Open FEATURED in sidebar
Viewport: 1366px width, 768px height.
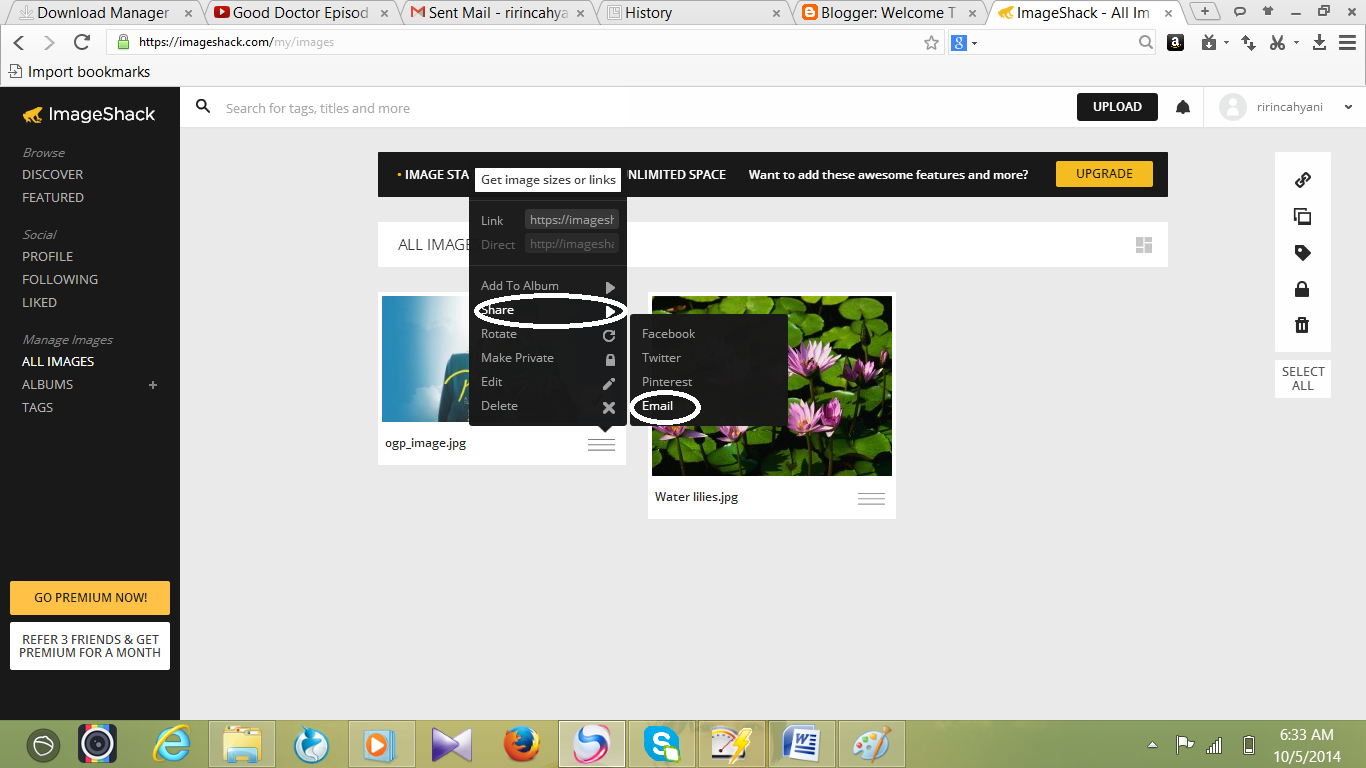[53, 197]
